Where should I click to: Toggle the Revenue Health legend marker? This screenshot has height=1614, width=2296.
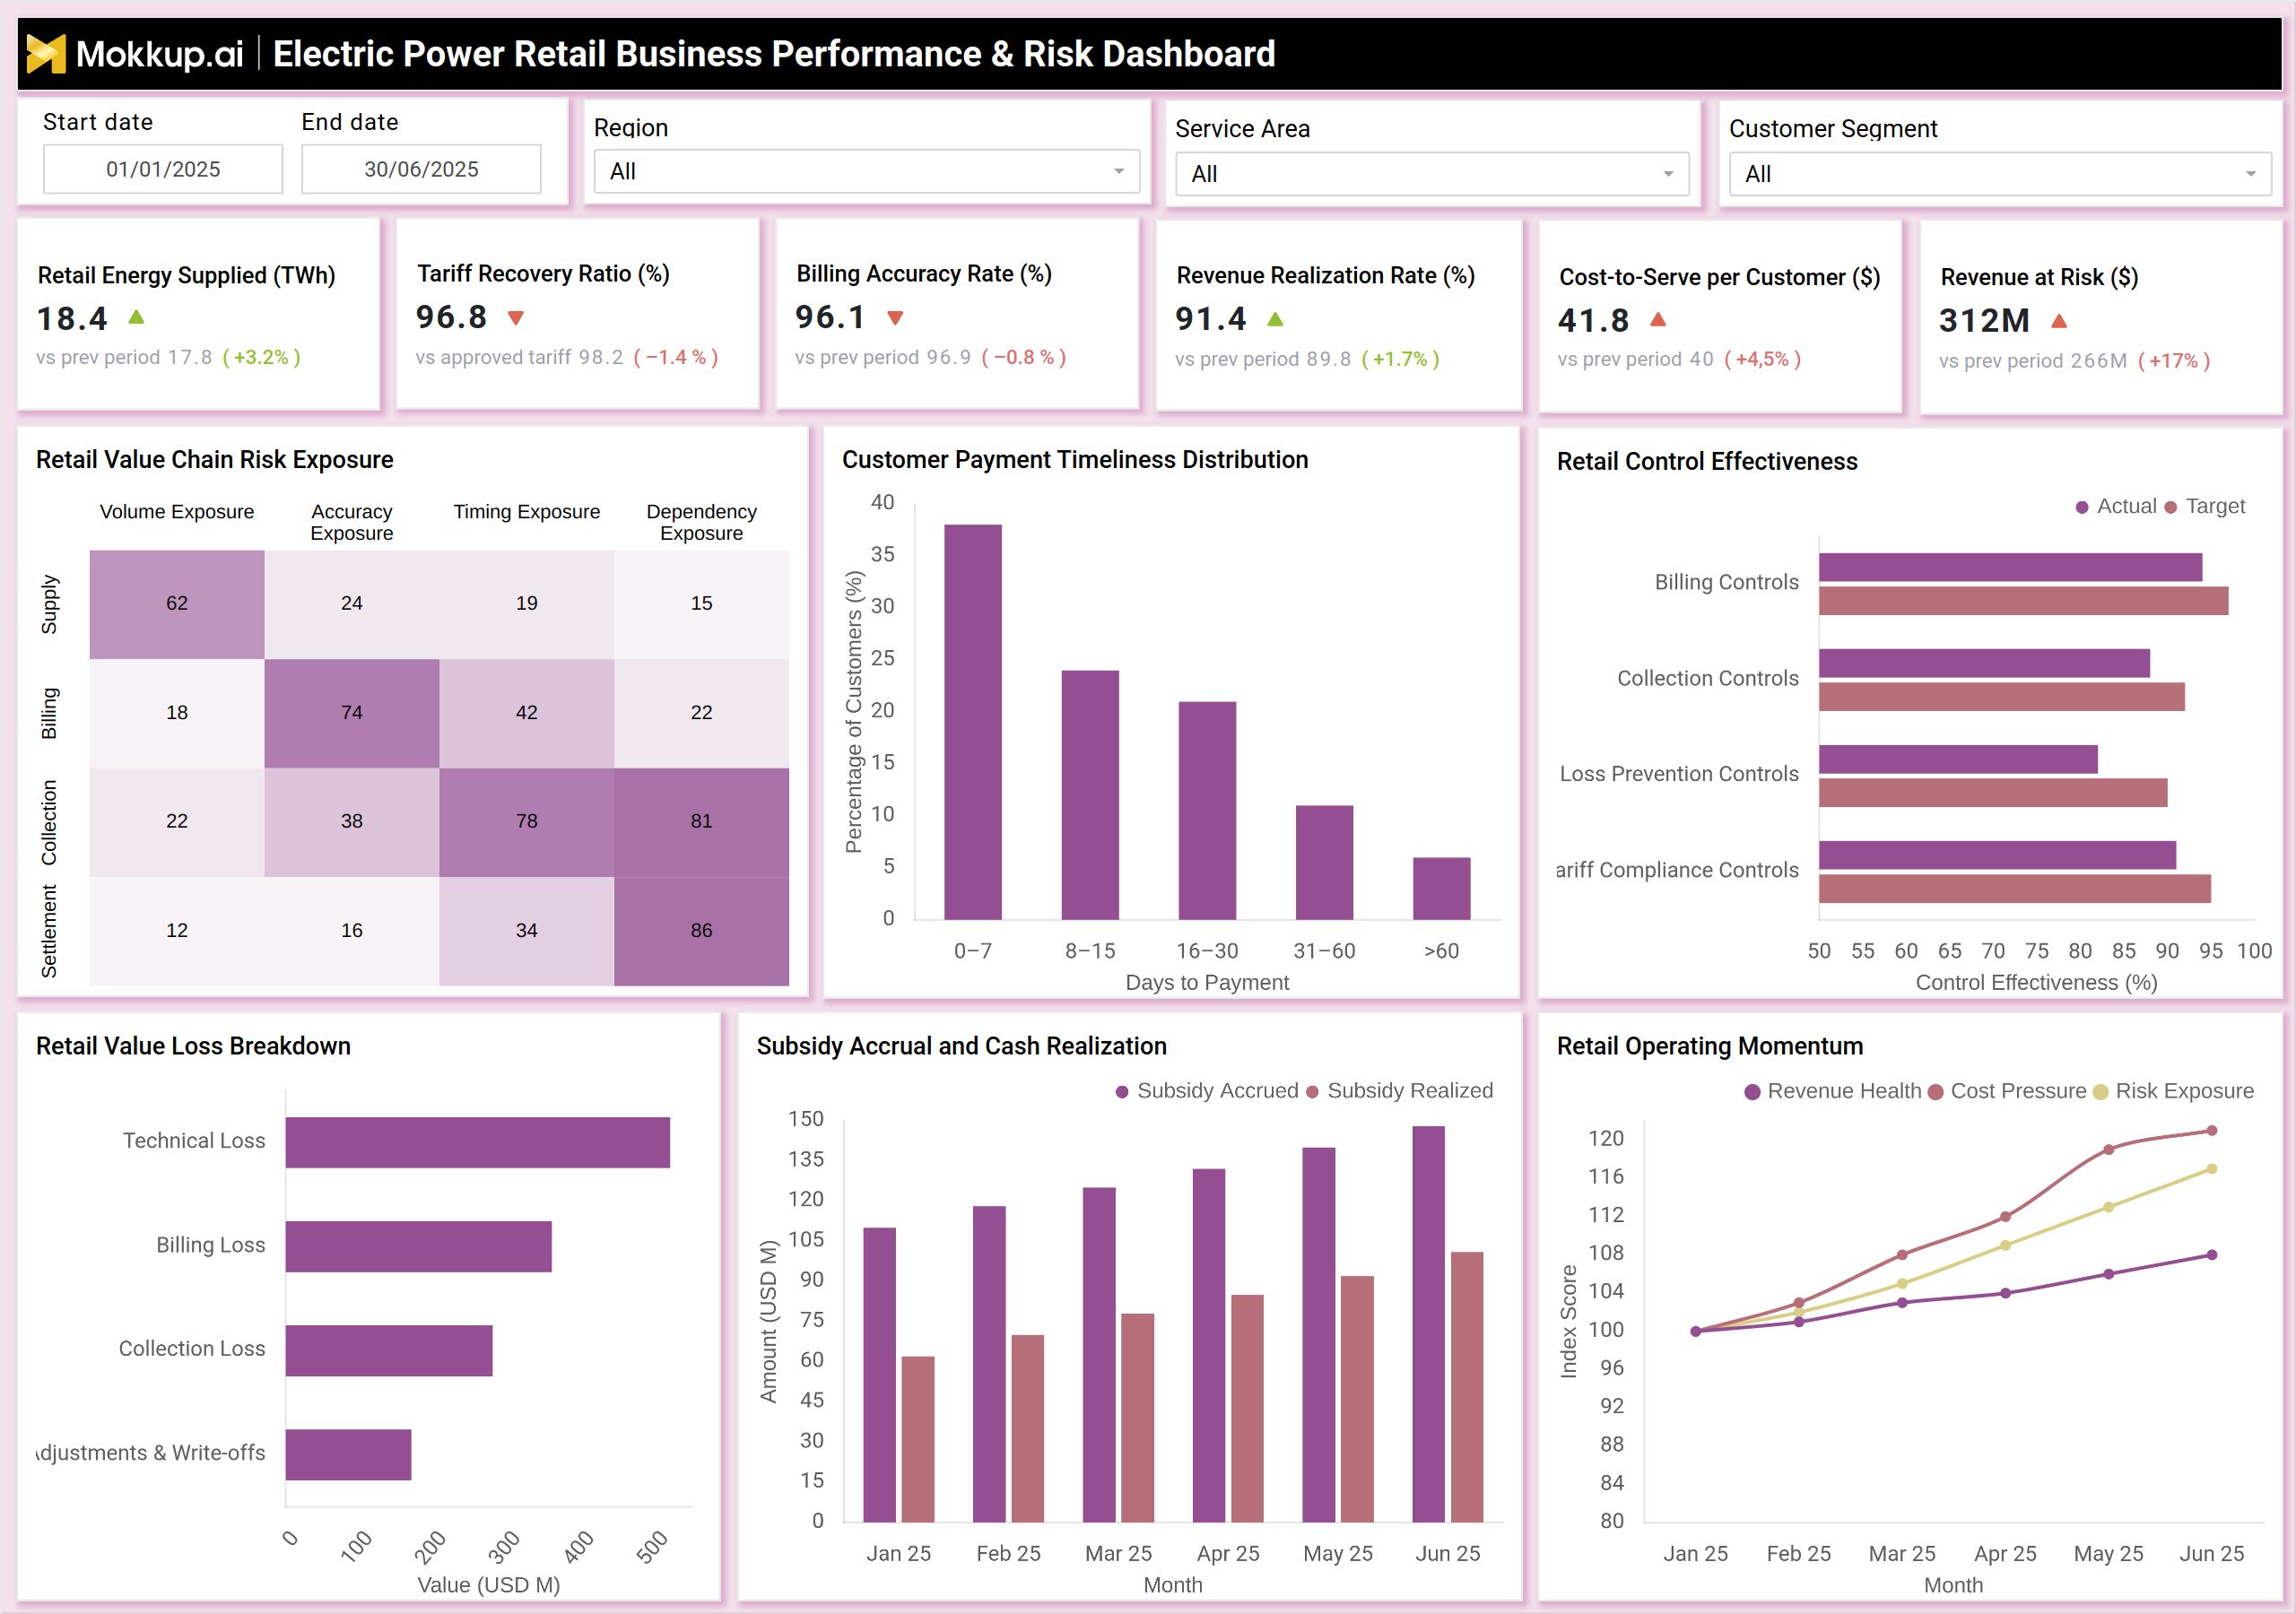[x=1752, y=1092]
